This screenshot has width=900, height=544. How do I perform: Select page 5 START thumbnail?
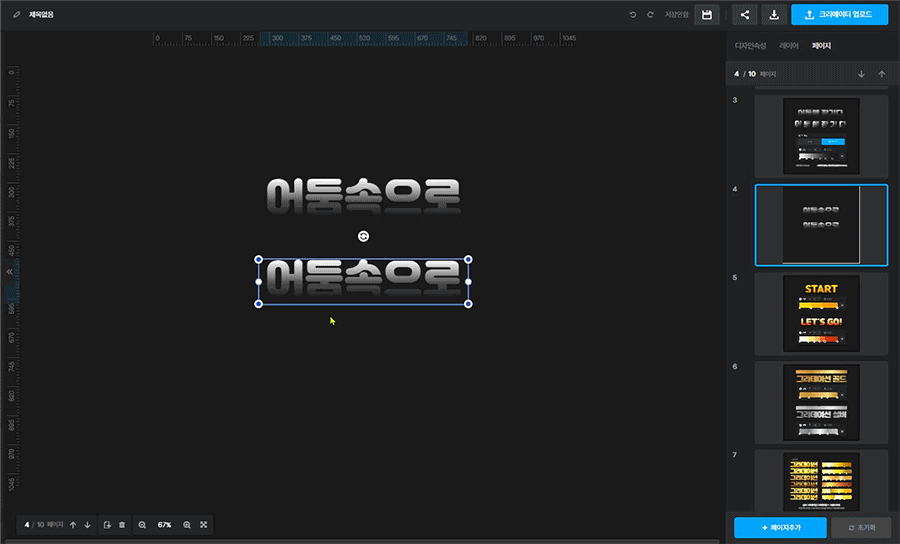pos(821,313)
